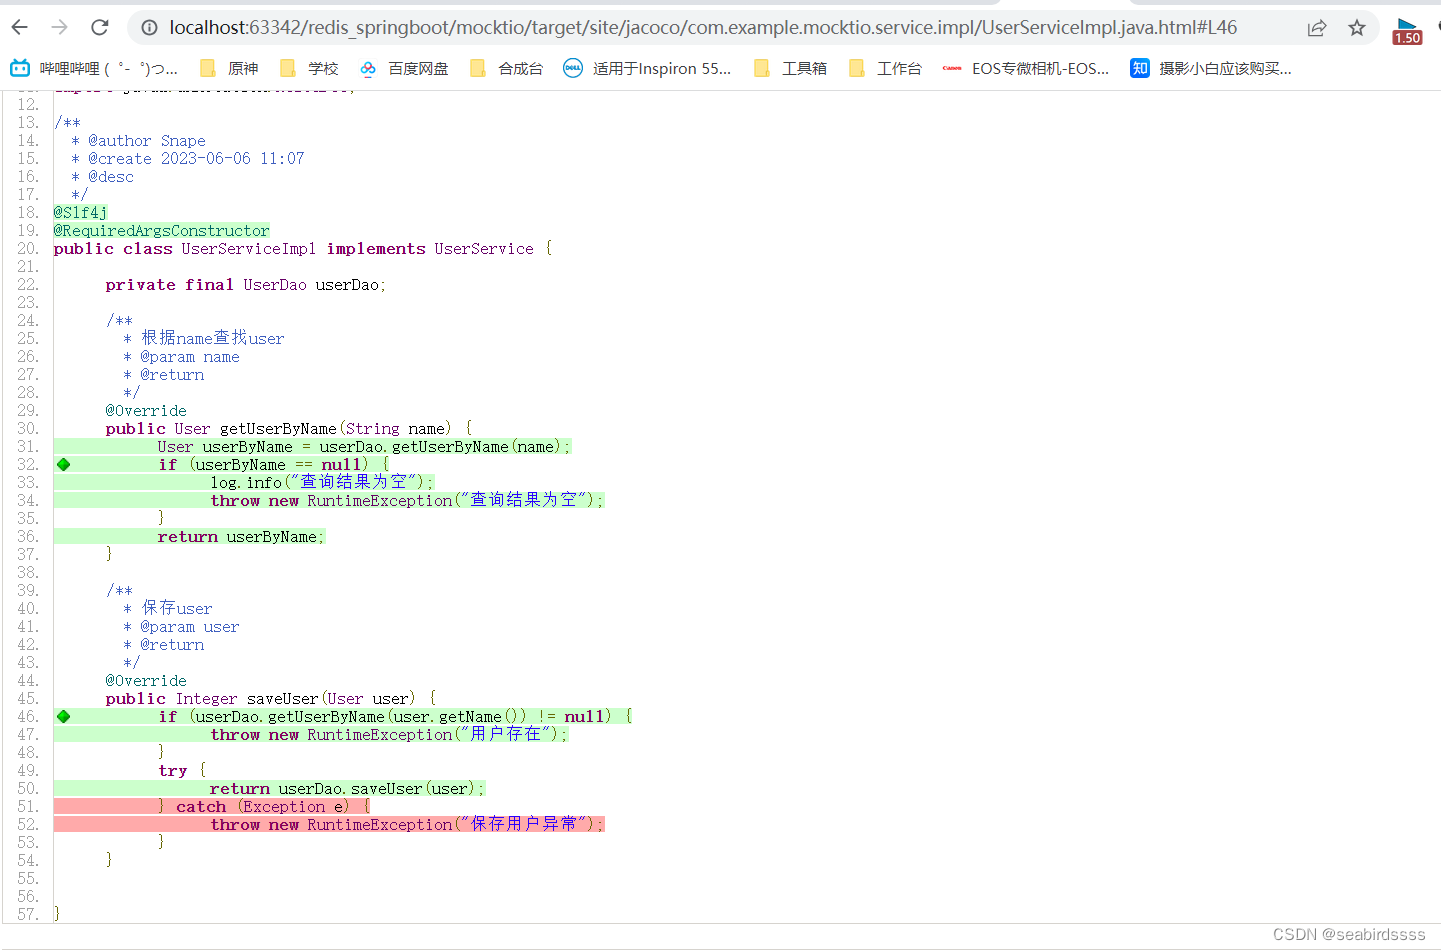Click the @RequiredArgsConstructor annotation text
Image resolution: width=1441 pixels, height=950 pixels.
tap(162, 230)
